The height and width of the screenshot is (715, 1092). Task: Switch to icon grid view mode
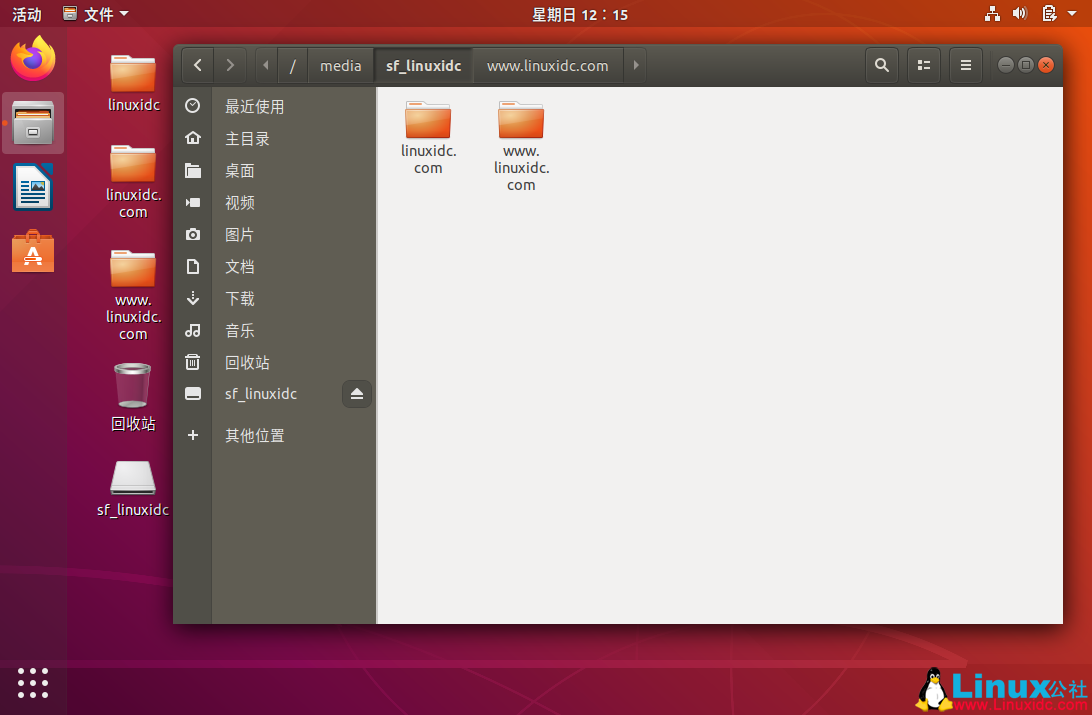[923, 64]
